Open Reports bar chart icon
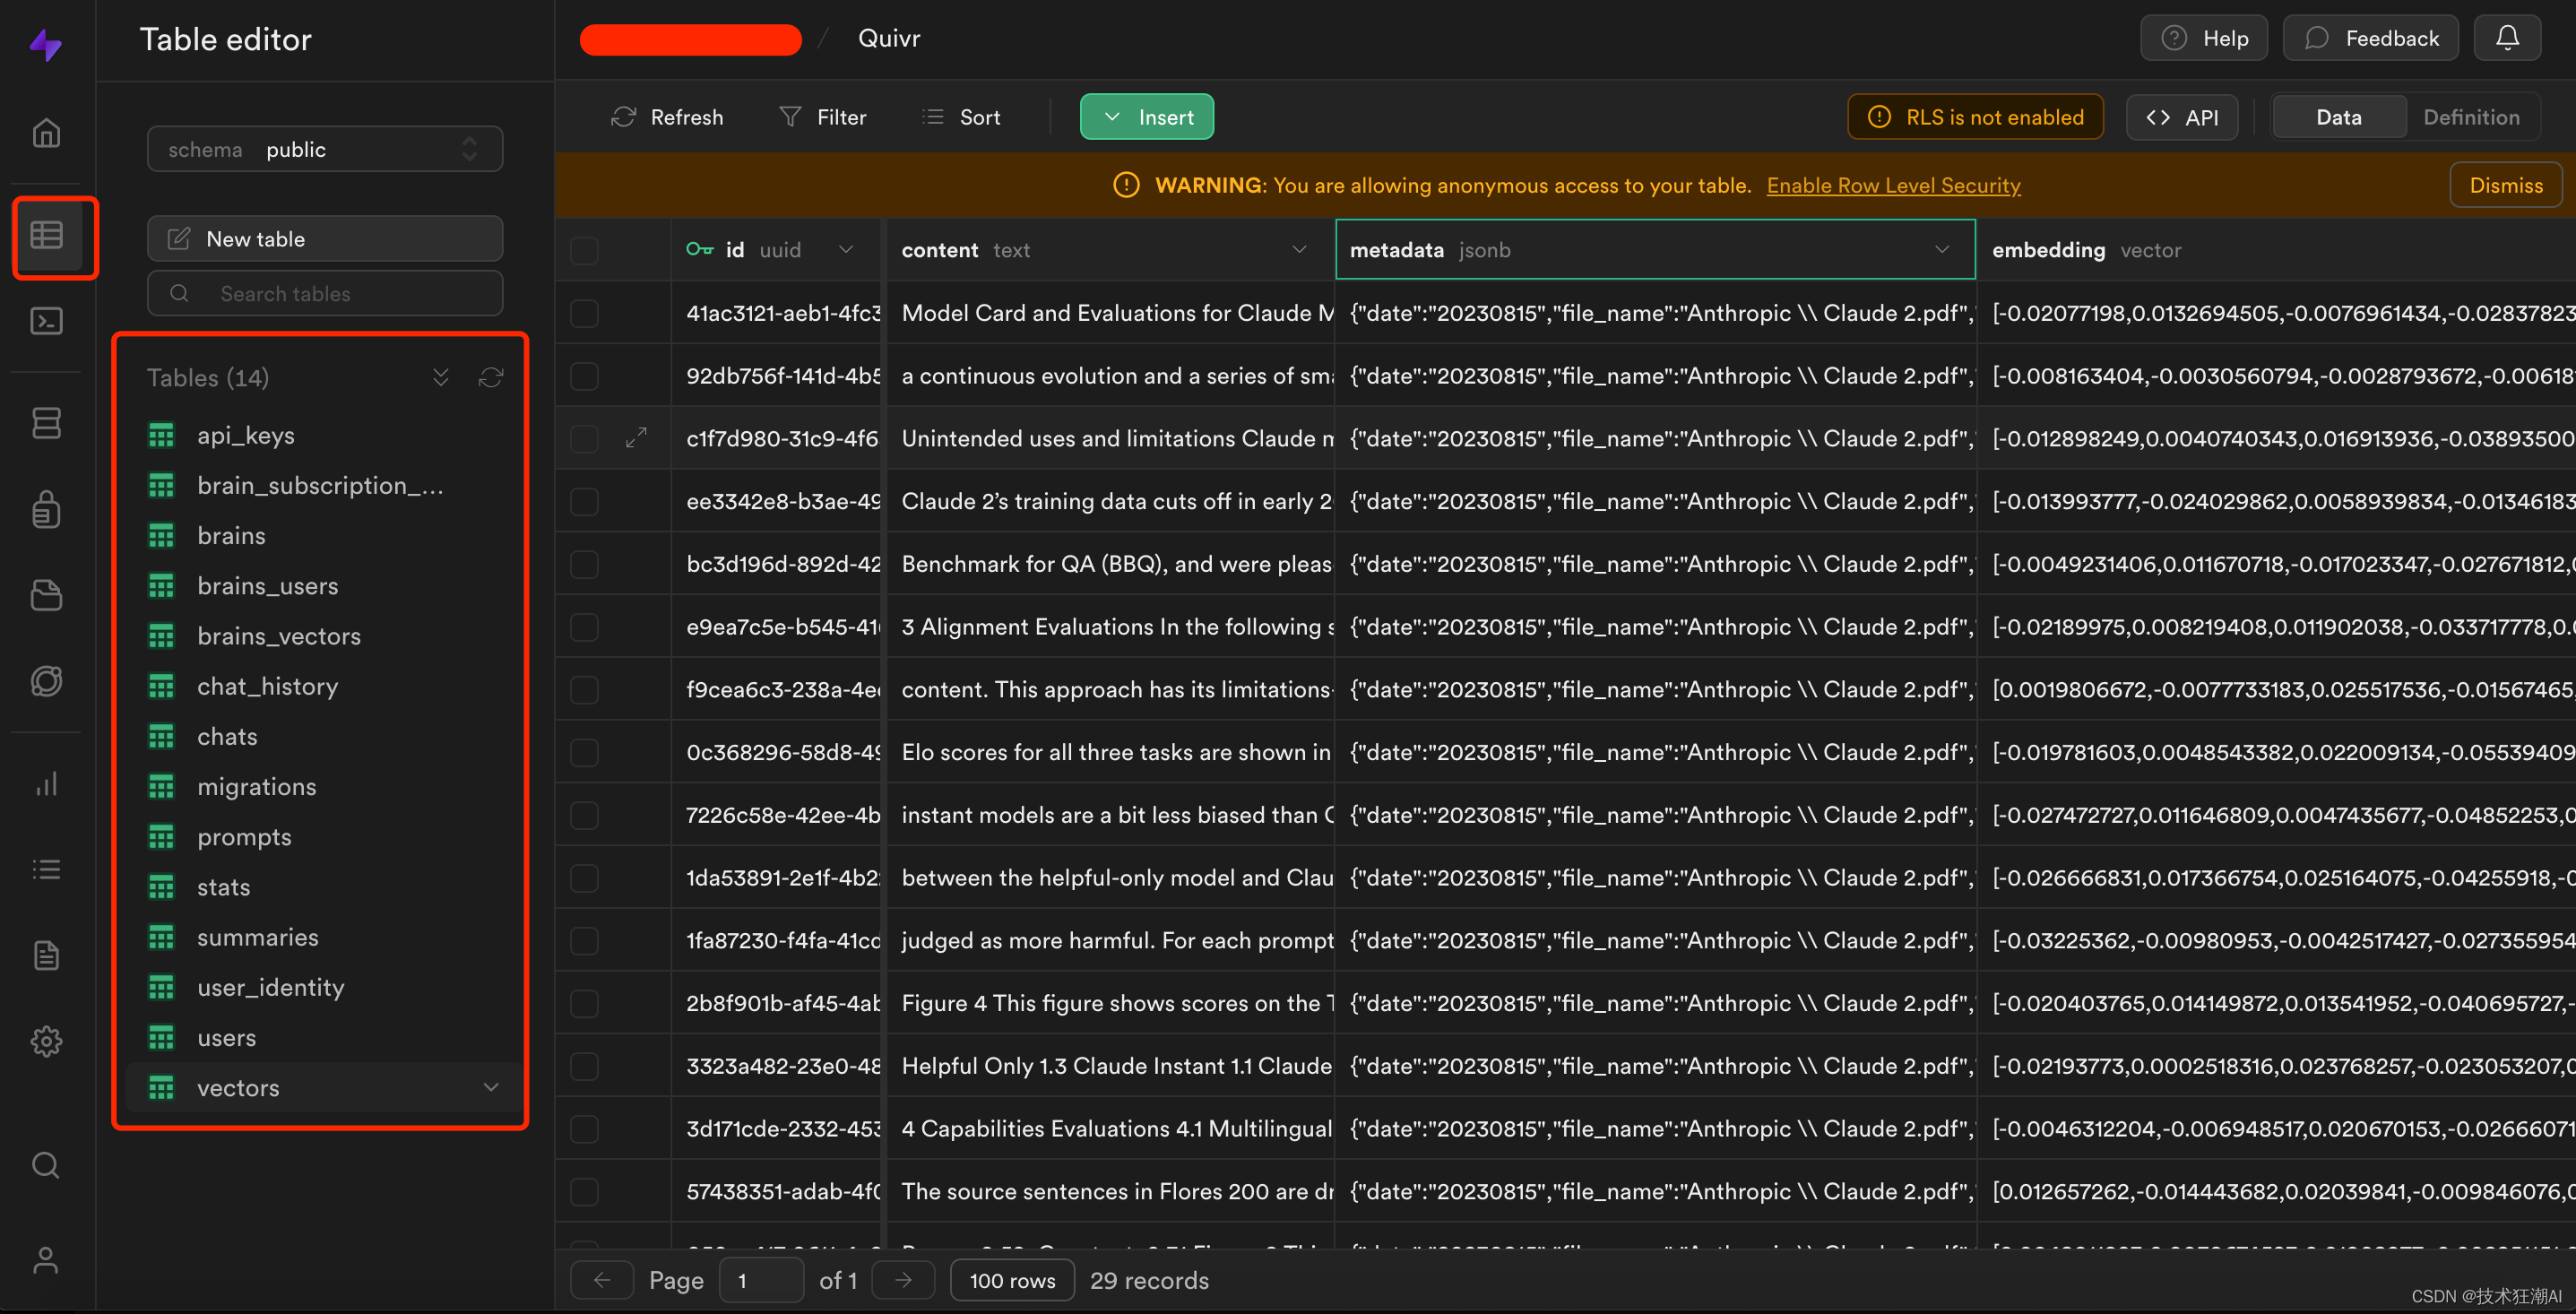Viewport: 2576px width, 1314px height. (x=46, y=783)
